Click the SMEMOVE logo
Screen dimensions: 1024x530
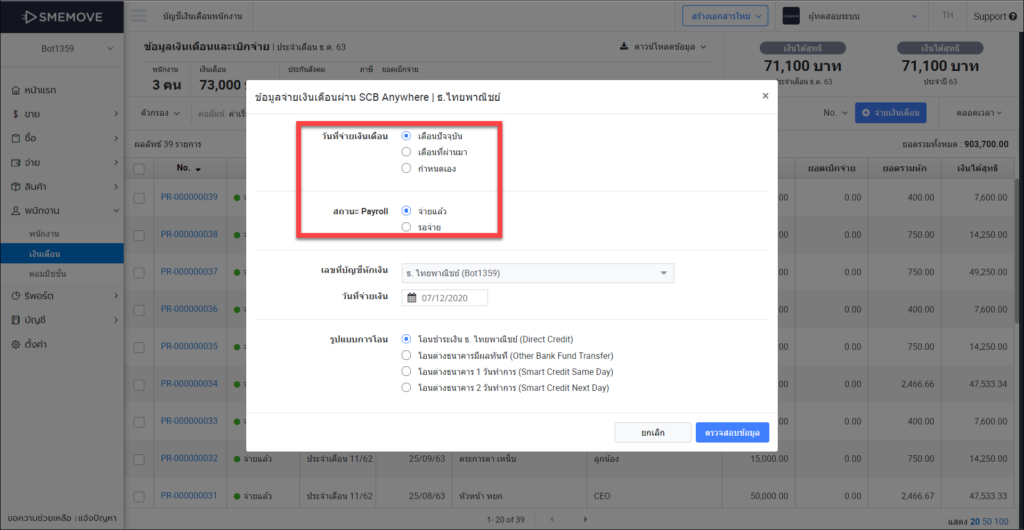pos(61,16)
